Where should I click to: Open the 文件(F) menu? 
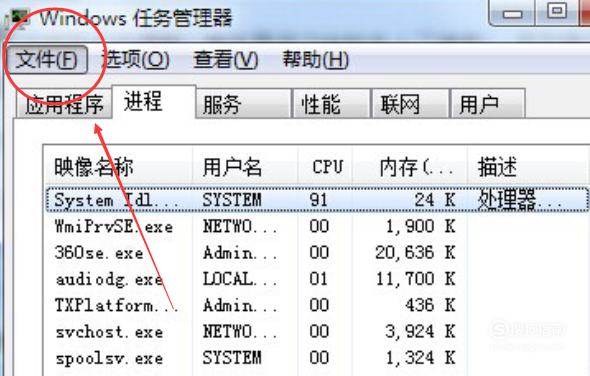47,59
